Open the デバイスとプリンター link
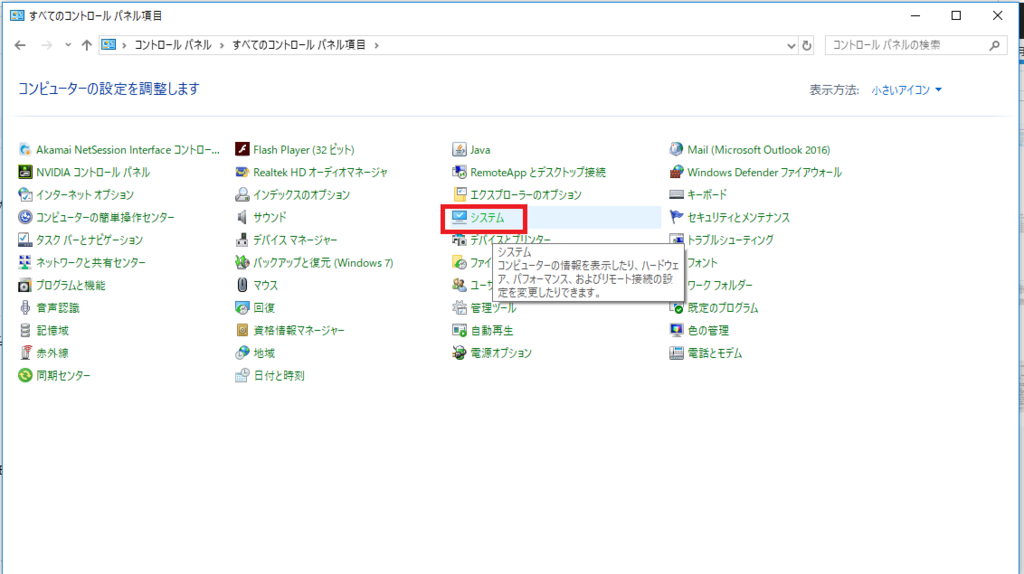 click(511, 239)
